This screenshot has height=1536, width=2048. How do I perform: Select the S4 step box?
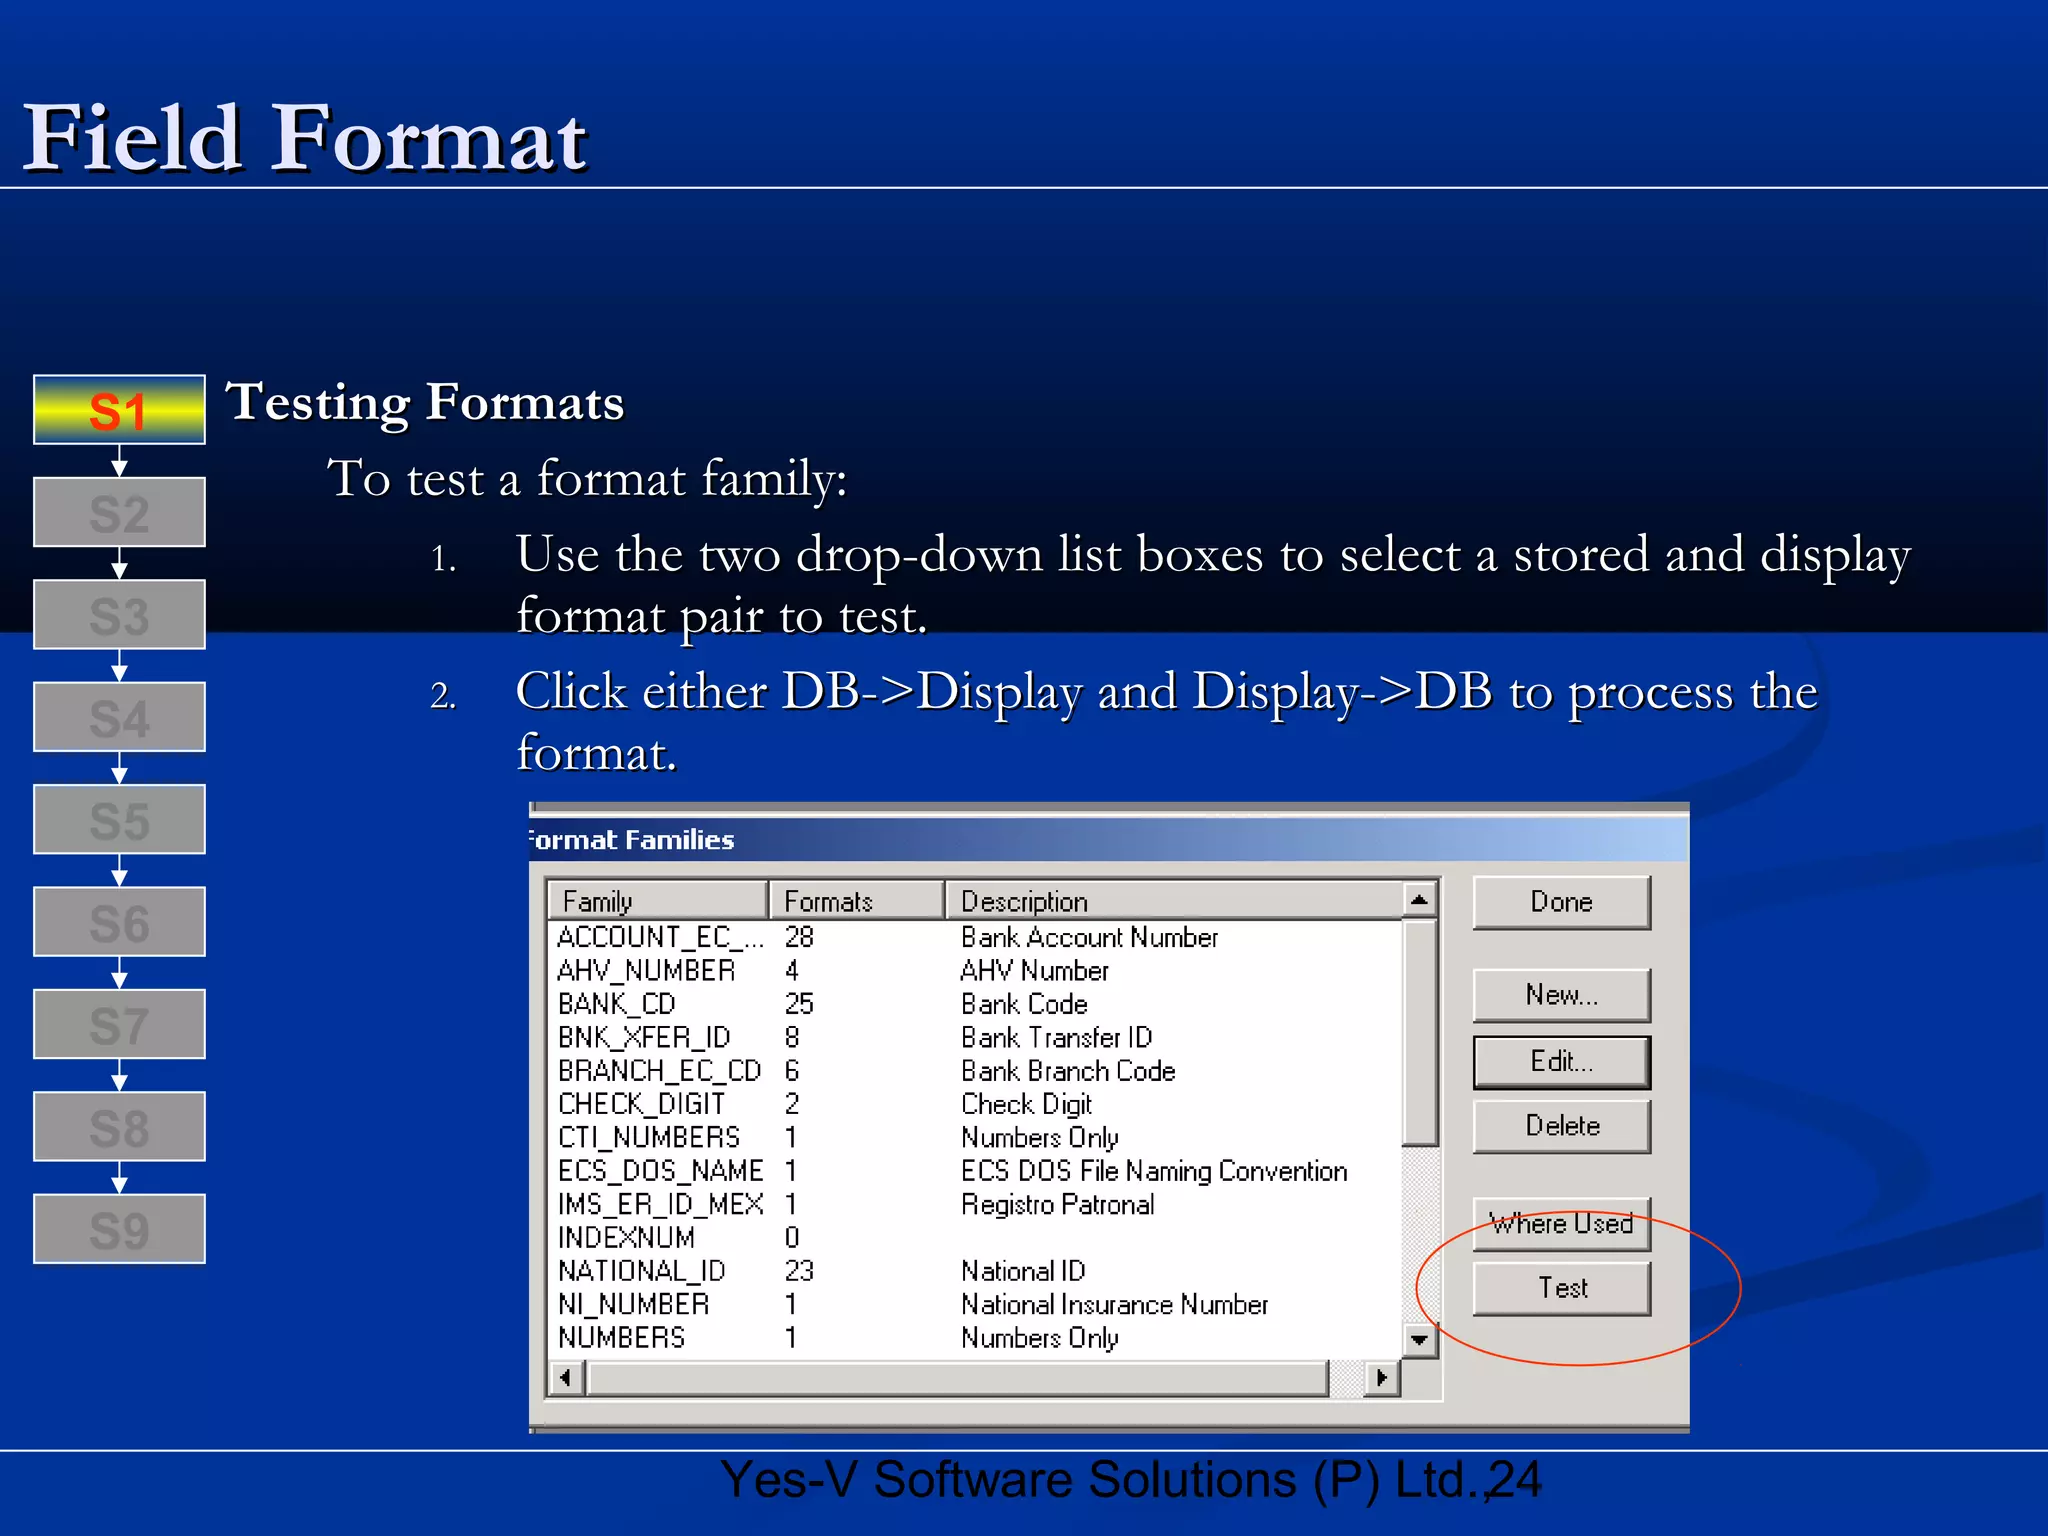click(x=119, y=717)
